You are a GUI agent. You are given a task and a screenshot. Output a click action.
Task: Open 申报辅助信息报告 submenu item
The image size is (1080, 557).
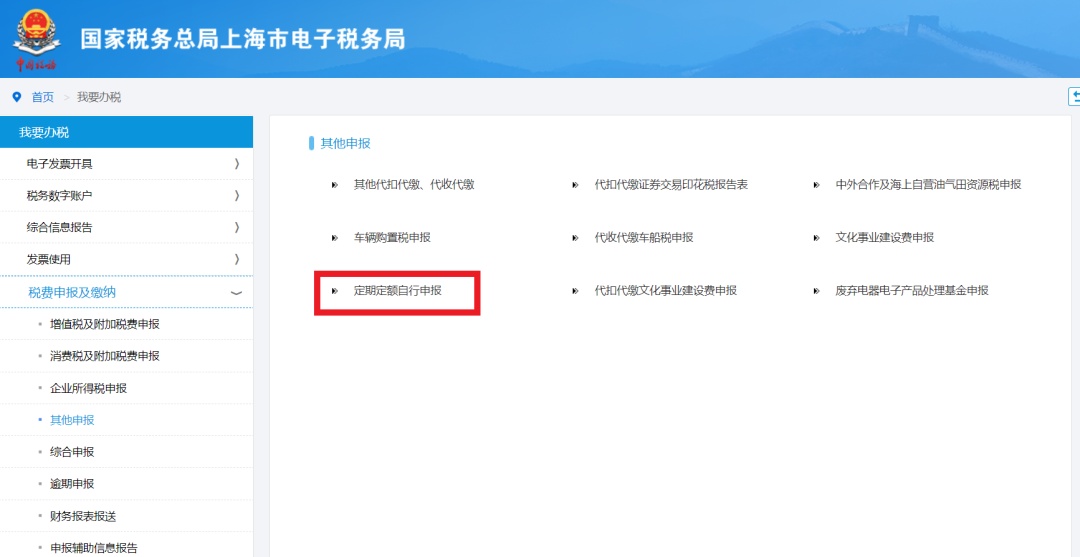94,548
